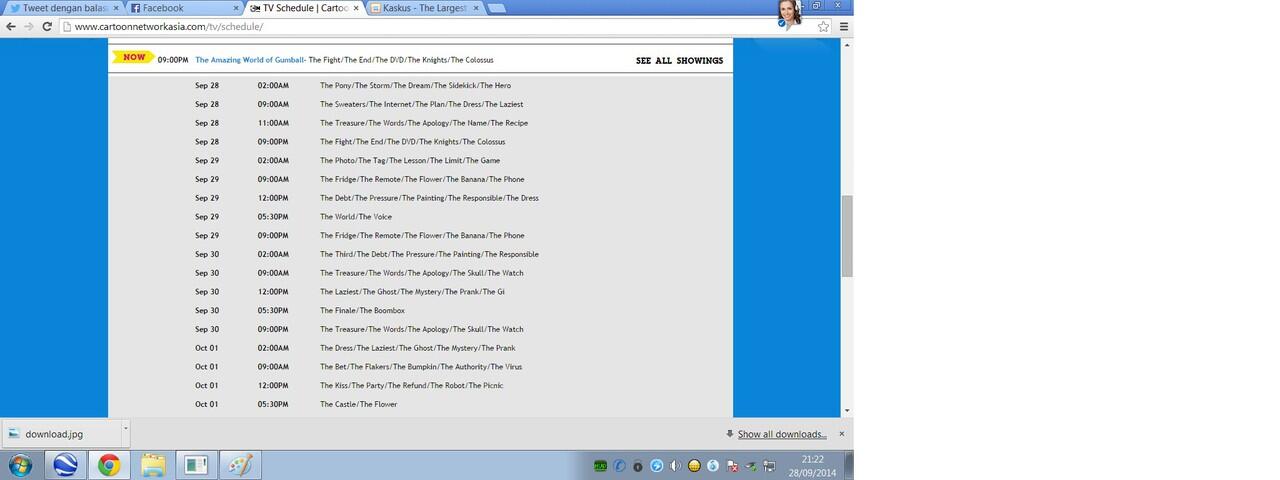
Task: Click SEE ALL SHOWINGS
Action: click(x=679, y=61)
